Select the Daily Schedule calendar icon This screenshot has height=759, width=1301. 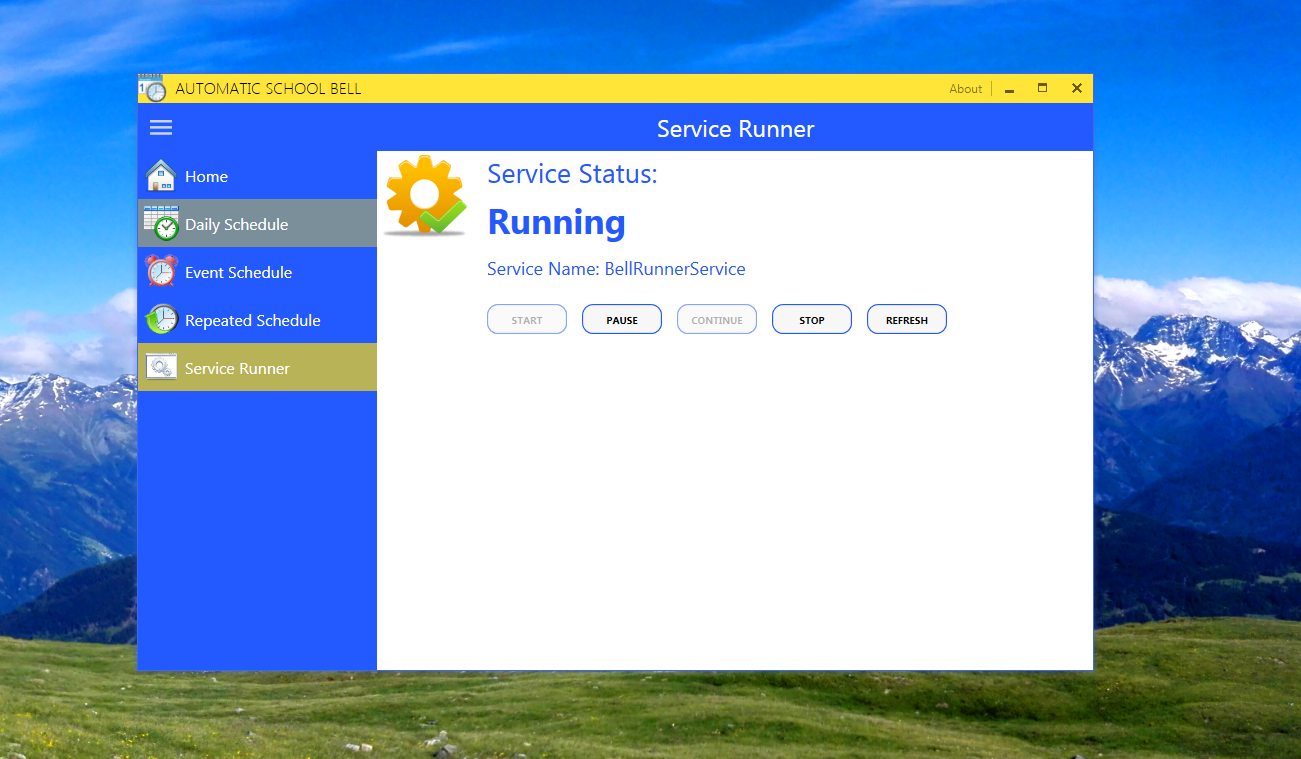click(x=161, y=223)
